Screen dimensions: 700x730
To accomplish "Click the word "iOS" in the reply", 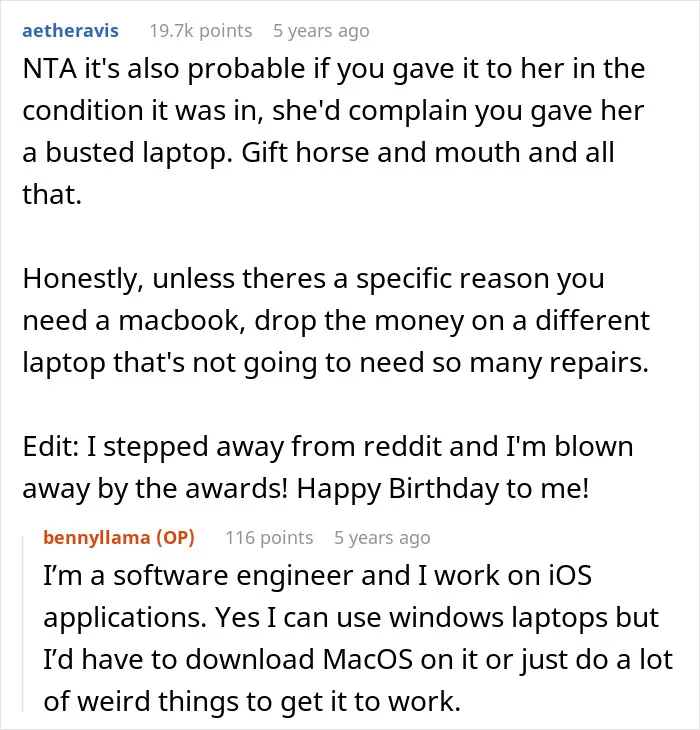I will point(570,575).
